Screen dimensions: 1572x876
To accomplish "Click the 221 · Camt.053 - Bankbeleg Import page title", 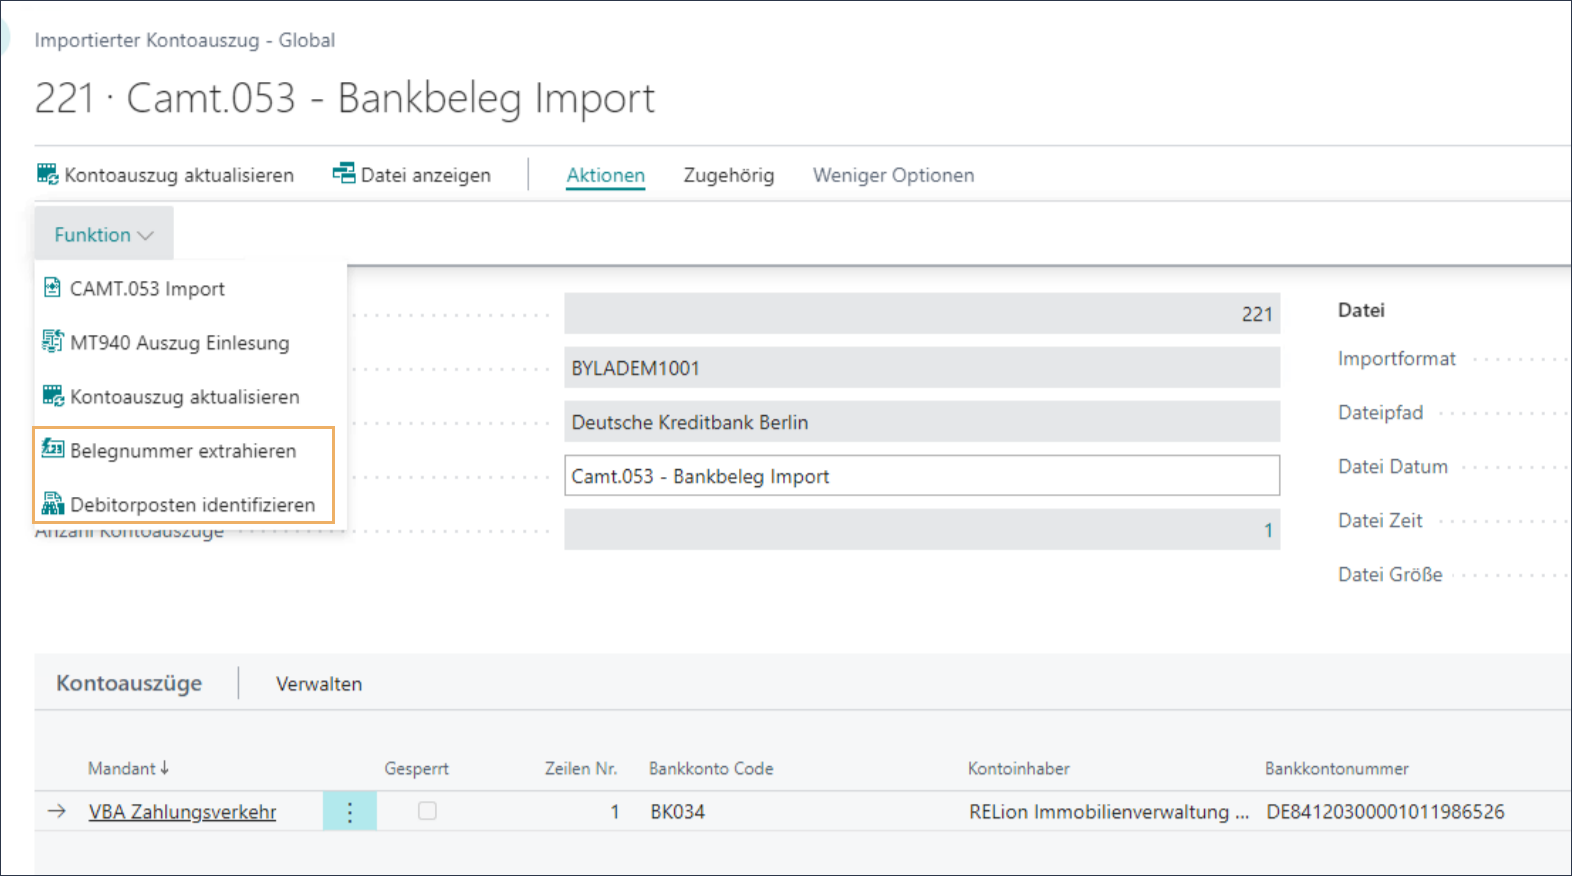I will [345, 98].
